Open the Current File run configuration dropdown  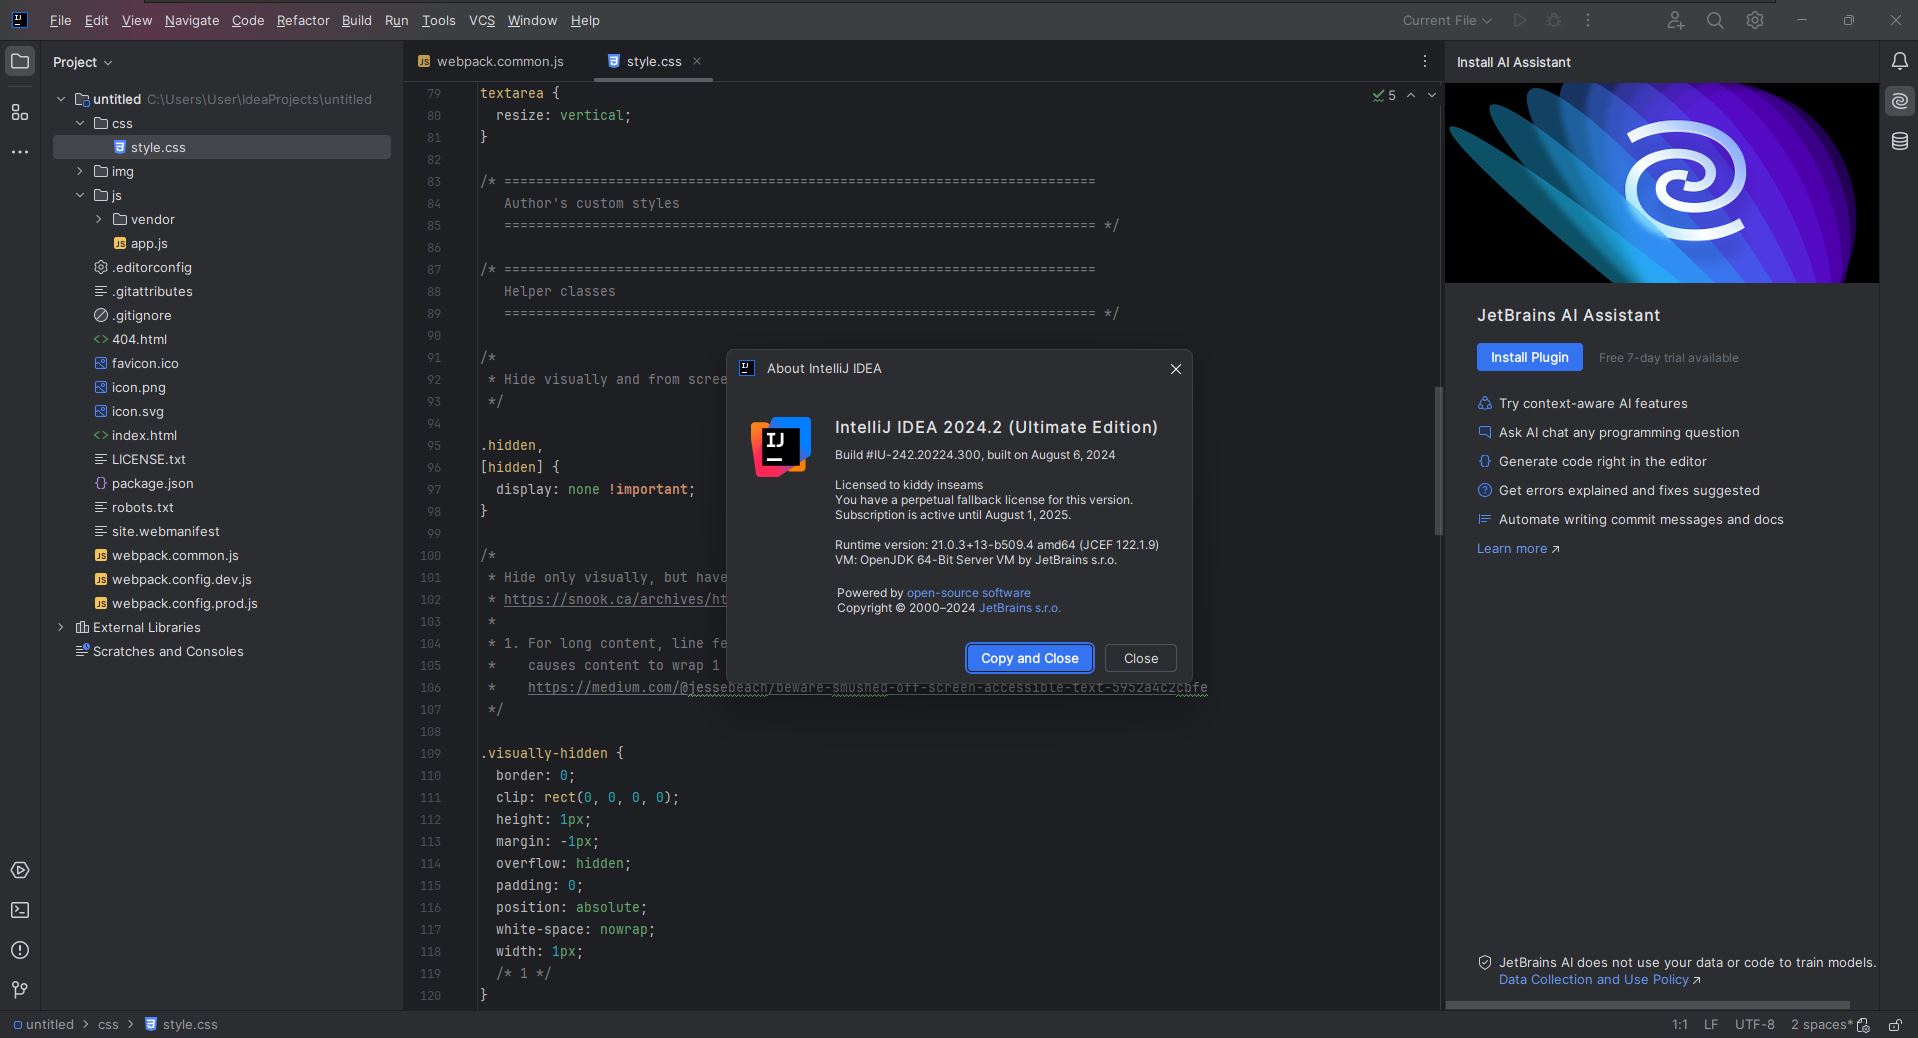pos(1446,20)
